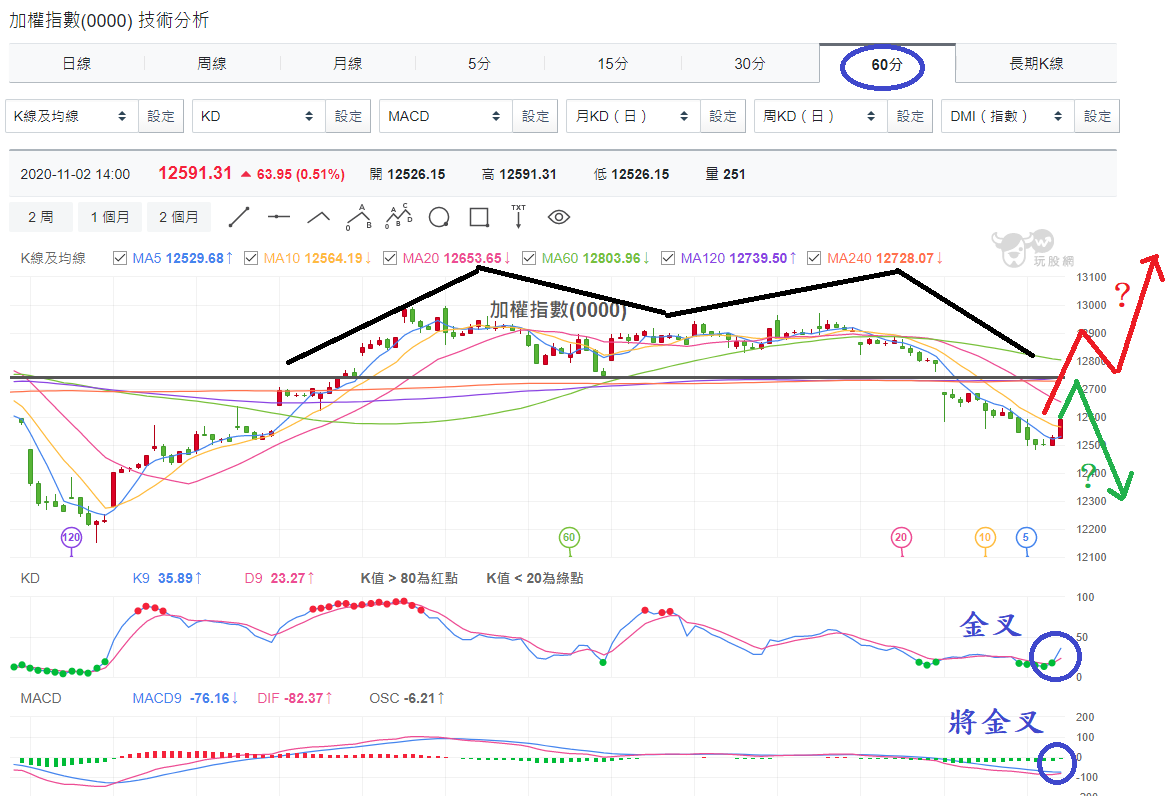
Task: Set chart range to 2 周
Action: click(41, 217)
